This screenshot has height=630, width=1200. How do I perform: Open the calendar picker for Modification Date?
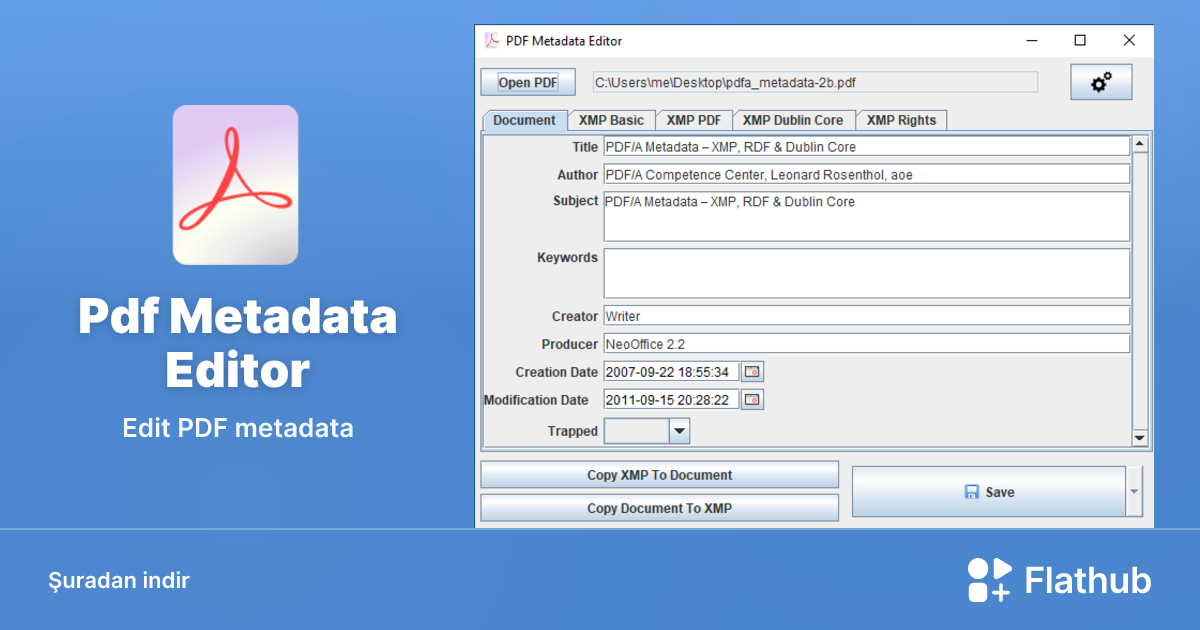click(752, 399)
